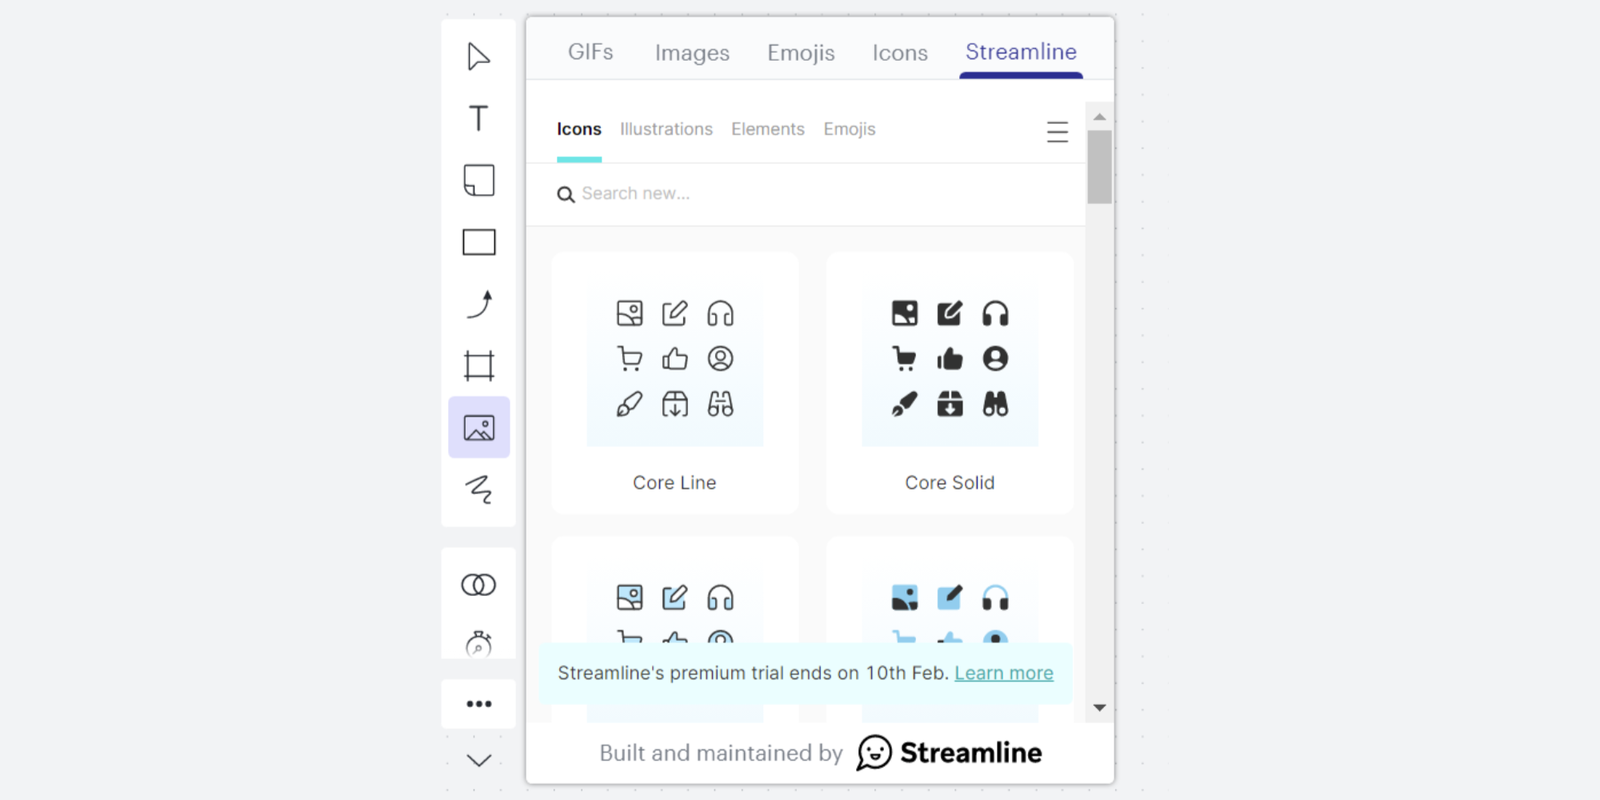Open the Learn more link

(x=1004, y=673)
